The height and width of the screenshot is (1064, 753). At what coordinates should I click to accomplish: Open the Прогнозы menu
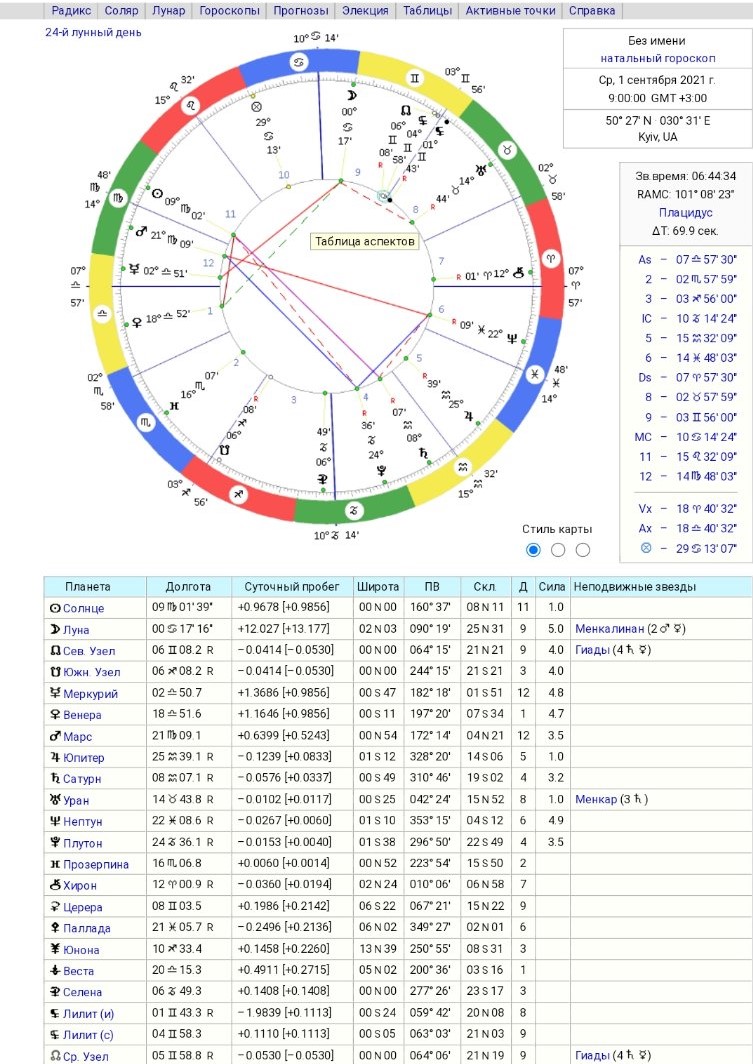[x=301, y=10]
